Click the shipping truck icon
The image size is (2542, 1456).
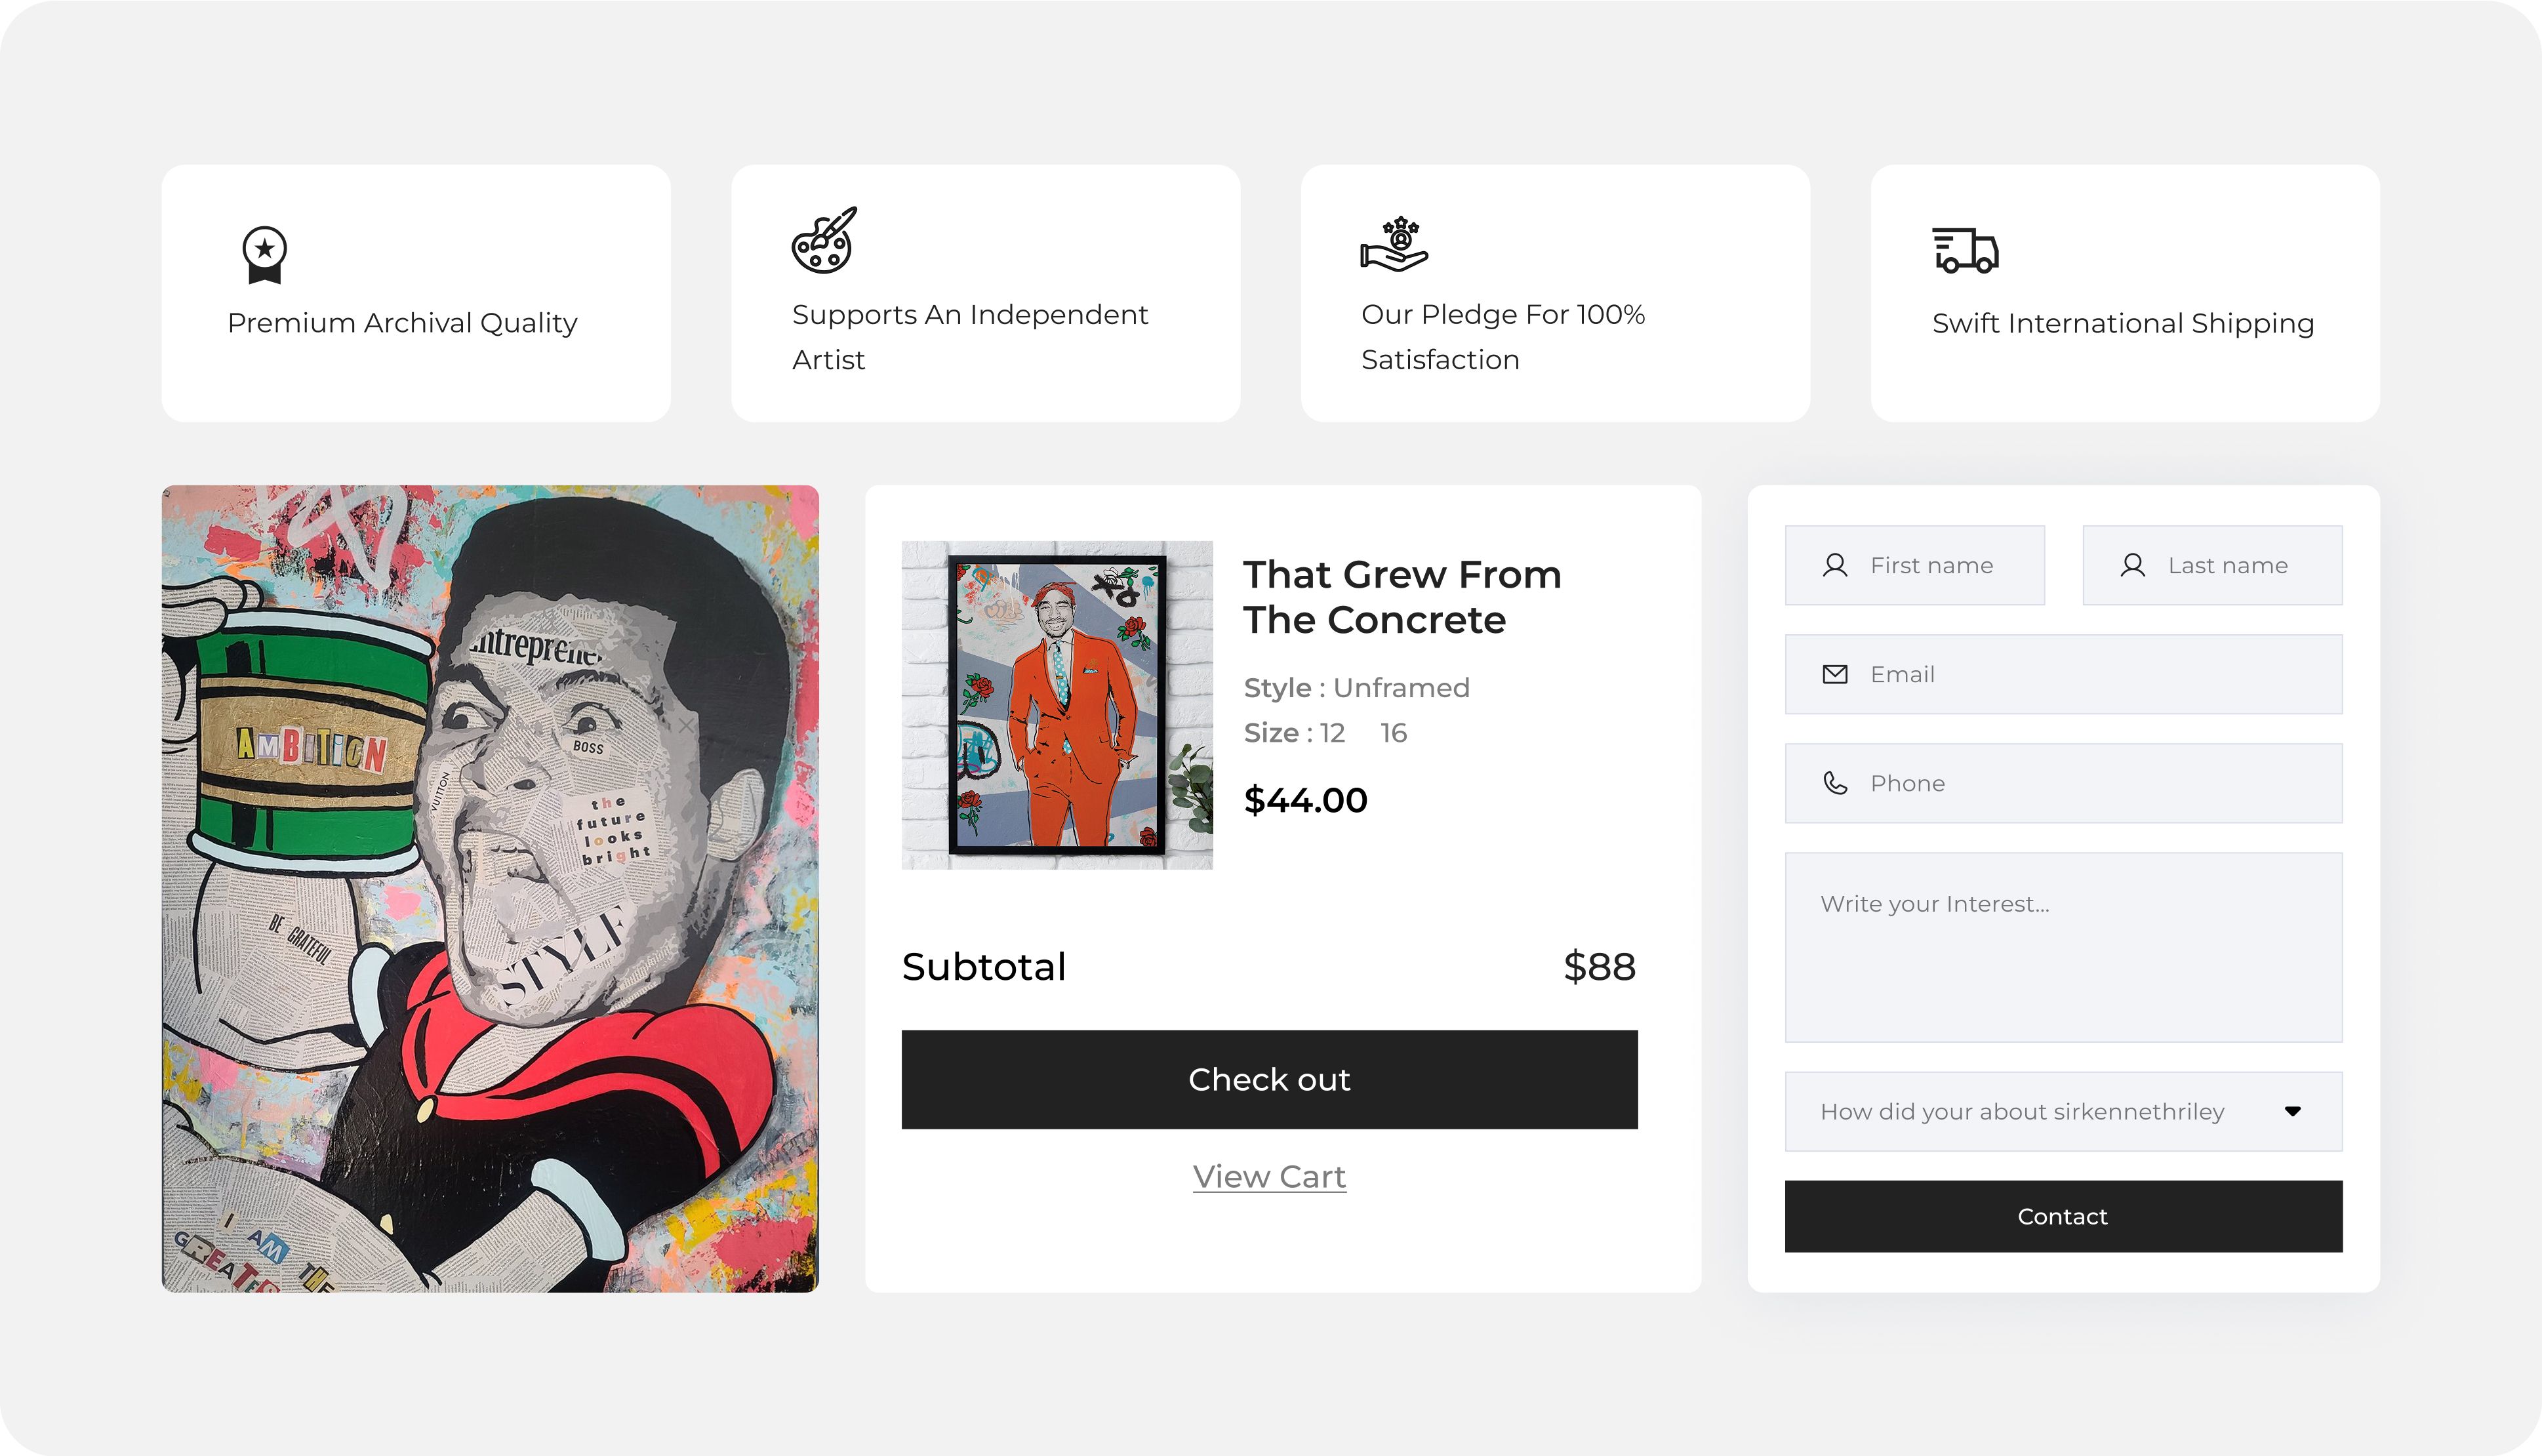click(1965, 250)
